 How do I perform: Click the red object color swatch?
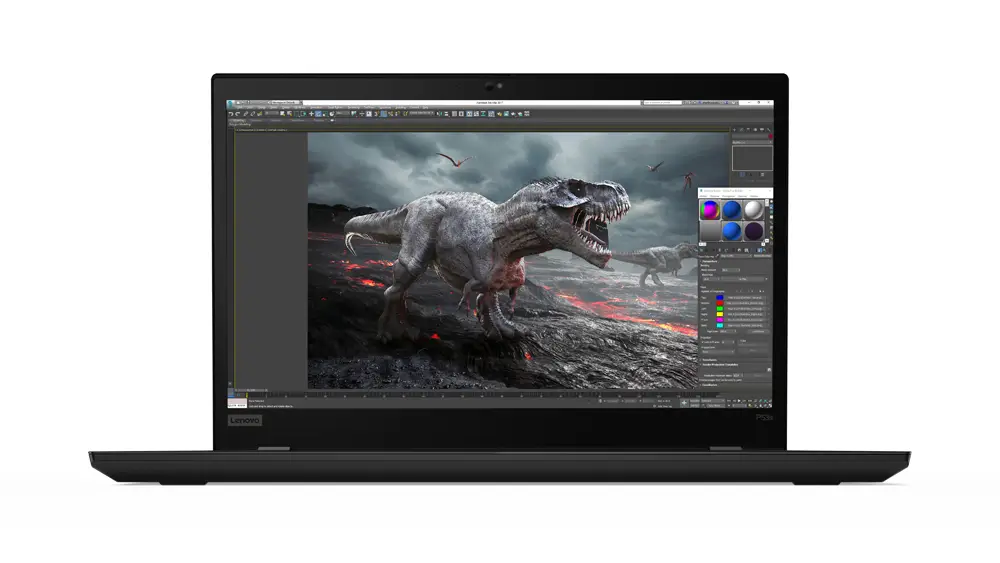pyautogui.click(x=770, y=136)
